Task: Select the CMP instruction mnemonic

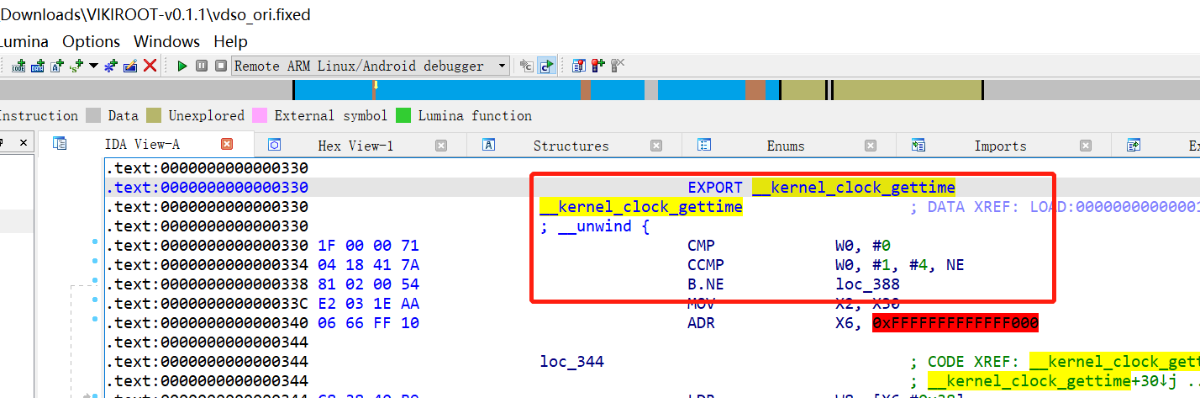Action: coord(700,246)
